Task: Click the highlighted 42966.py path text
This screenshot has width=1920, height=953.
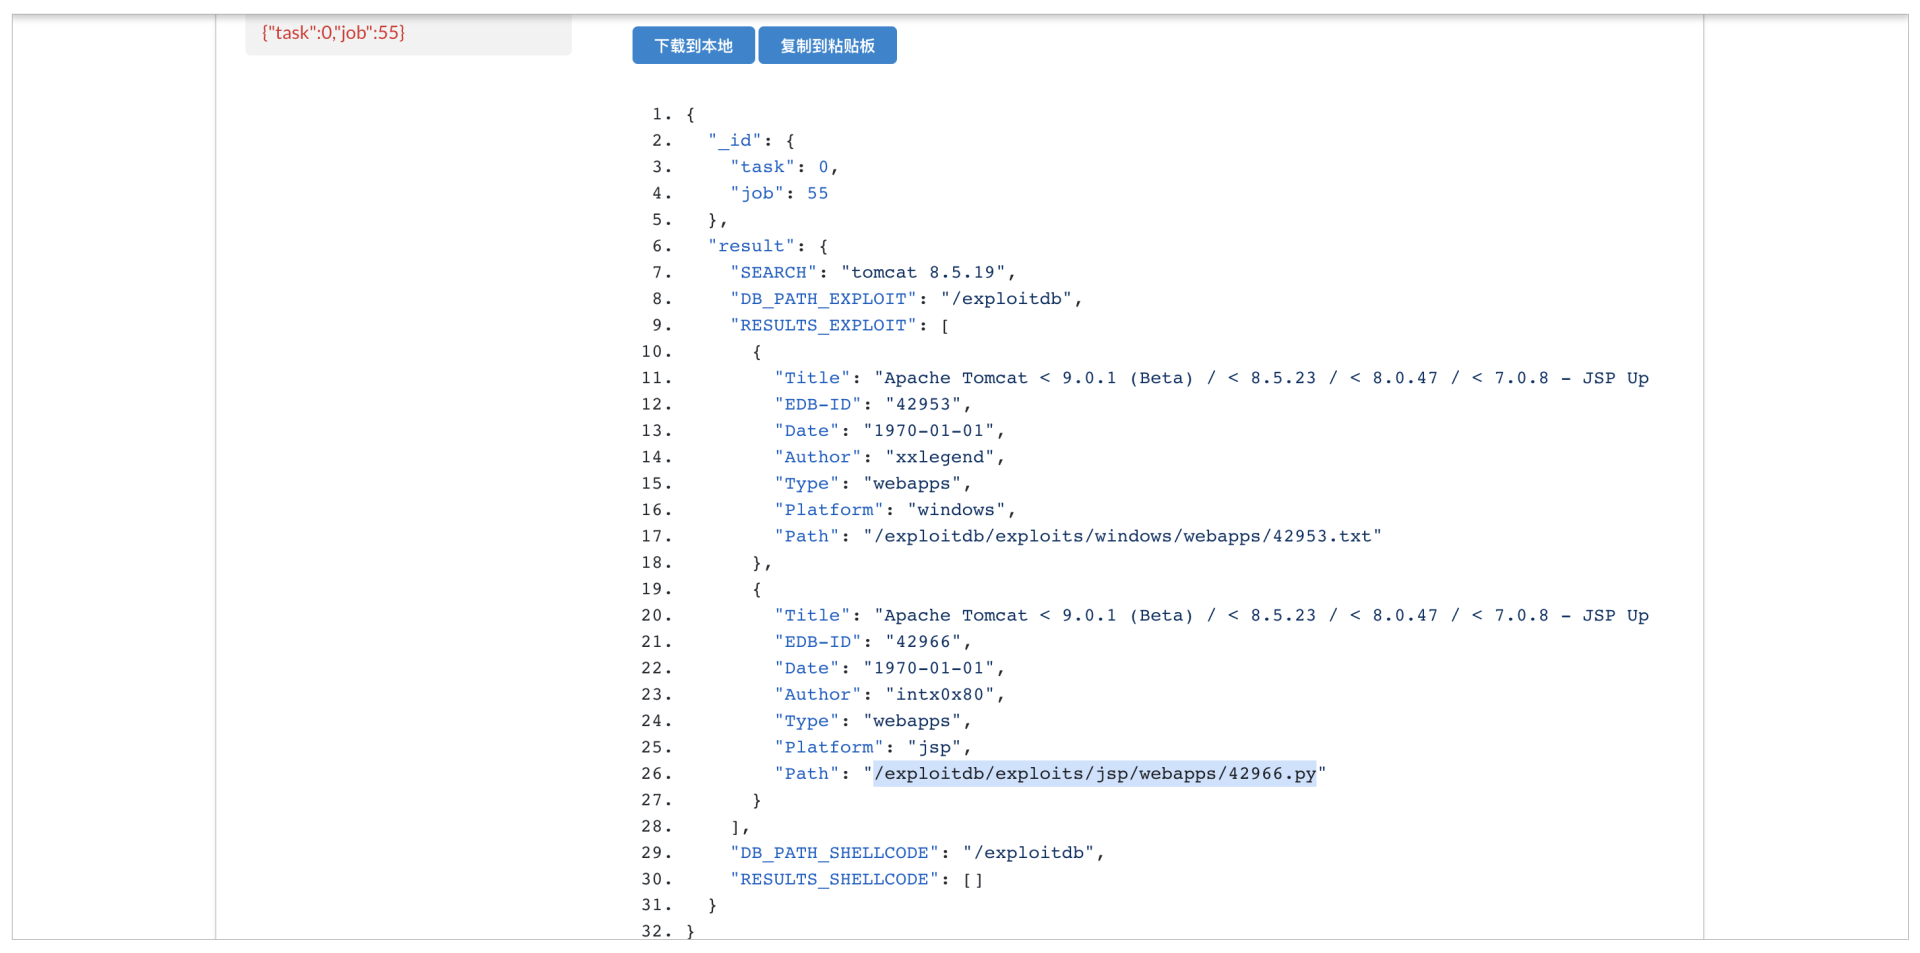Action: coord(1094,774)
